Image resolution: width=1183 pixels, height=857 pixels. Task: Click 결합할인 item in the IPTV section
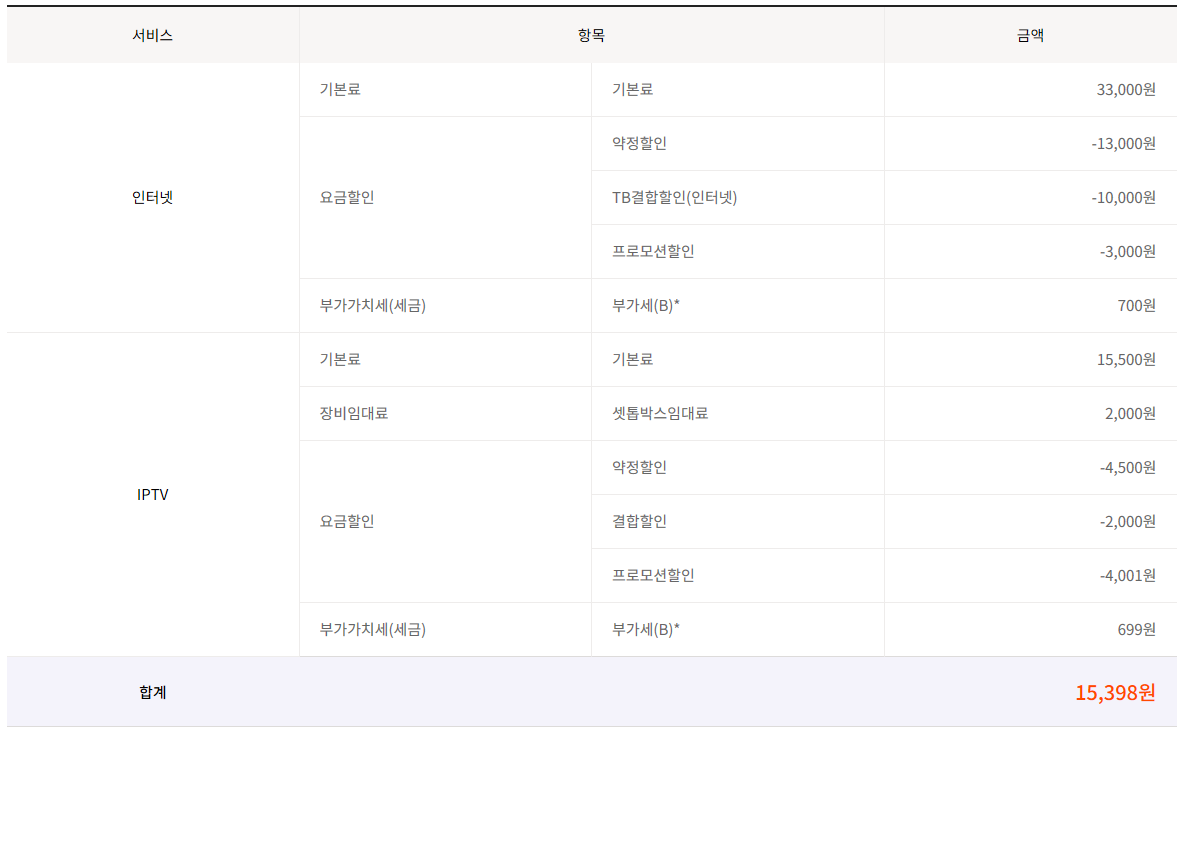tap(639, 521)
